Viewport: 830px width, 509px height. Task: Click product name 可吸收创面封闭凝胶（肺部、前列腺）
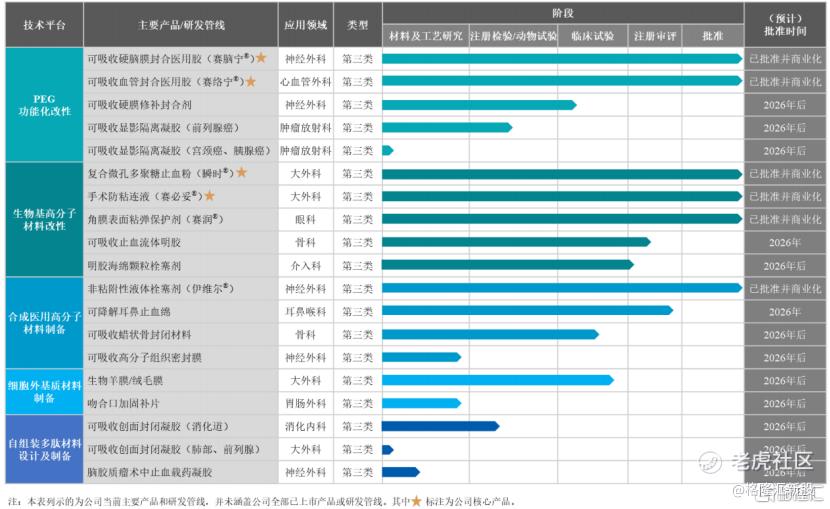pos(174,449)
